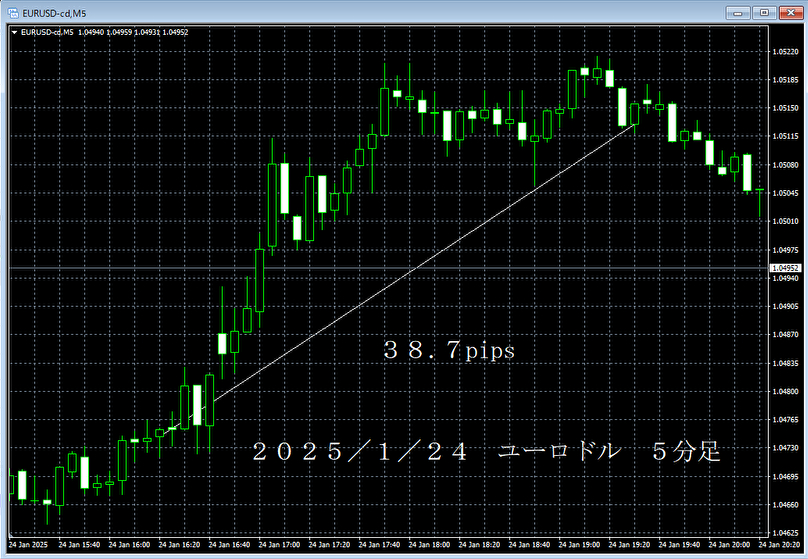Click the 1.05080 price scale label
Screen dimensions: 808x559
click(x=785, y=165)
